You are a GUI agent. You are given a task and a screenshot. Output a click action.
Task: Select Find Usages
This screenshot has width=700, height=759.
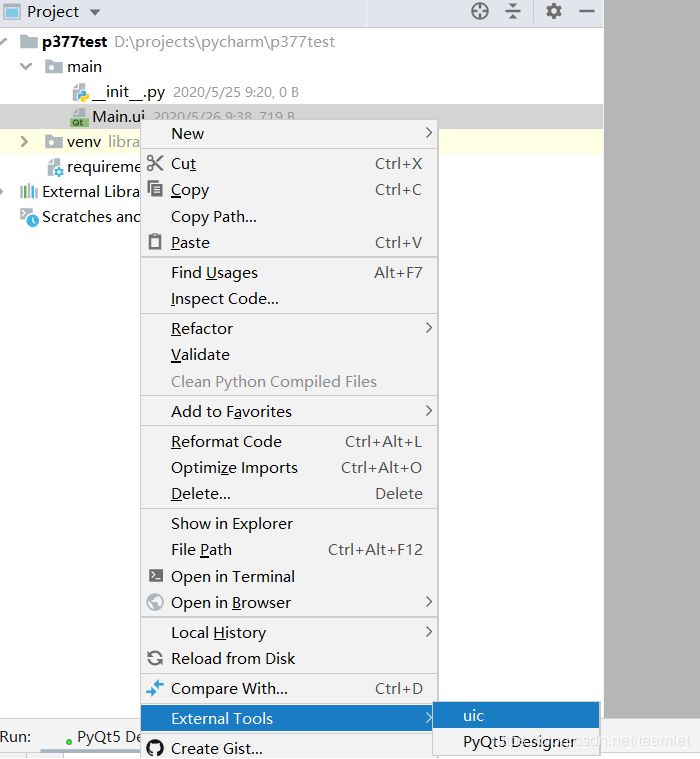pyautogui.click(x=289, y=273)
